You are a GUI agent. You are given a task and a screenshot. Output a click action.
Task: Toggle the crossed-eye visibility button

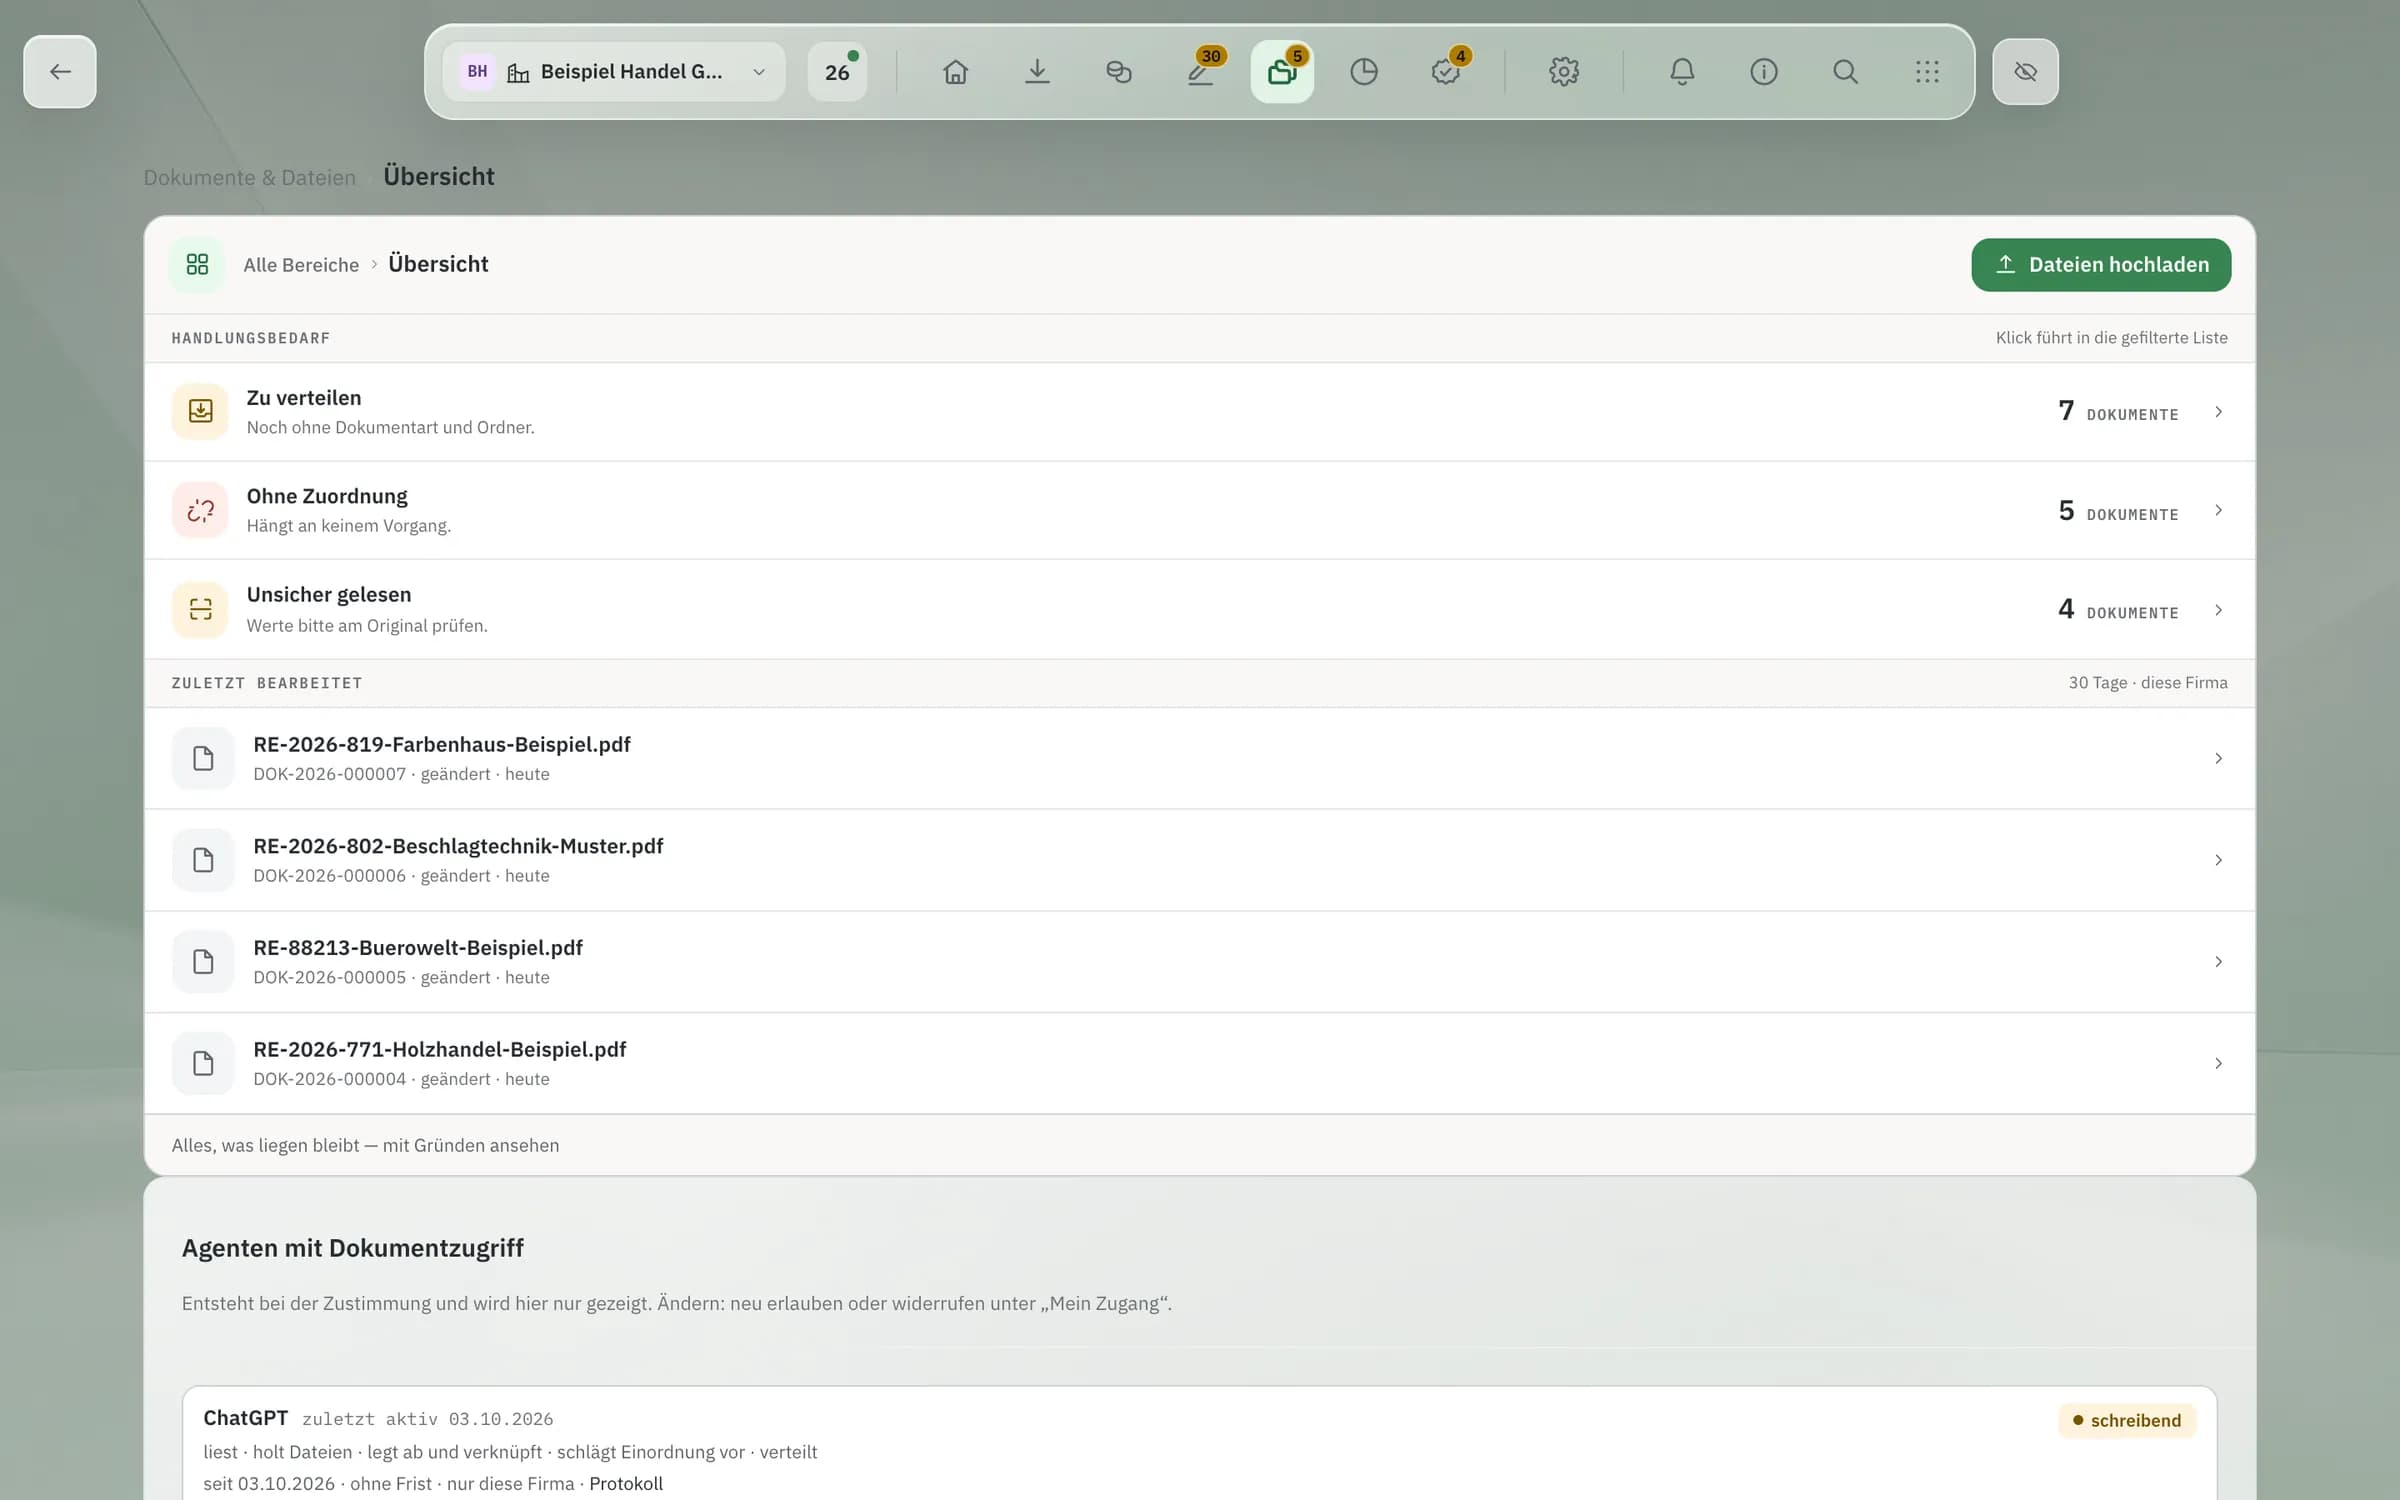tap(2025, 72)
